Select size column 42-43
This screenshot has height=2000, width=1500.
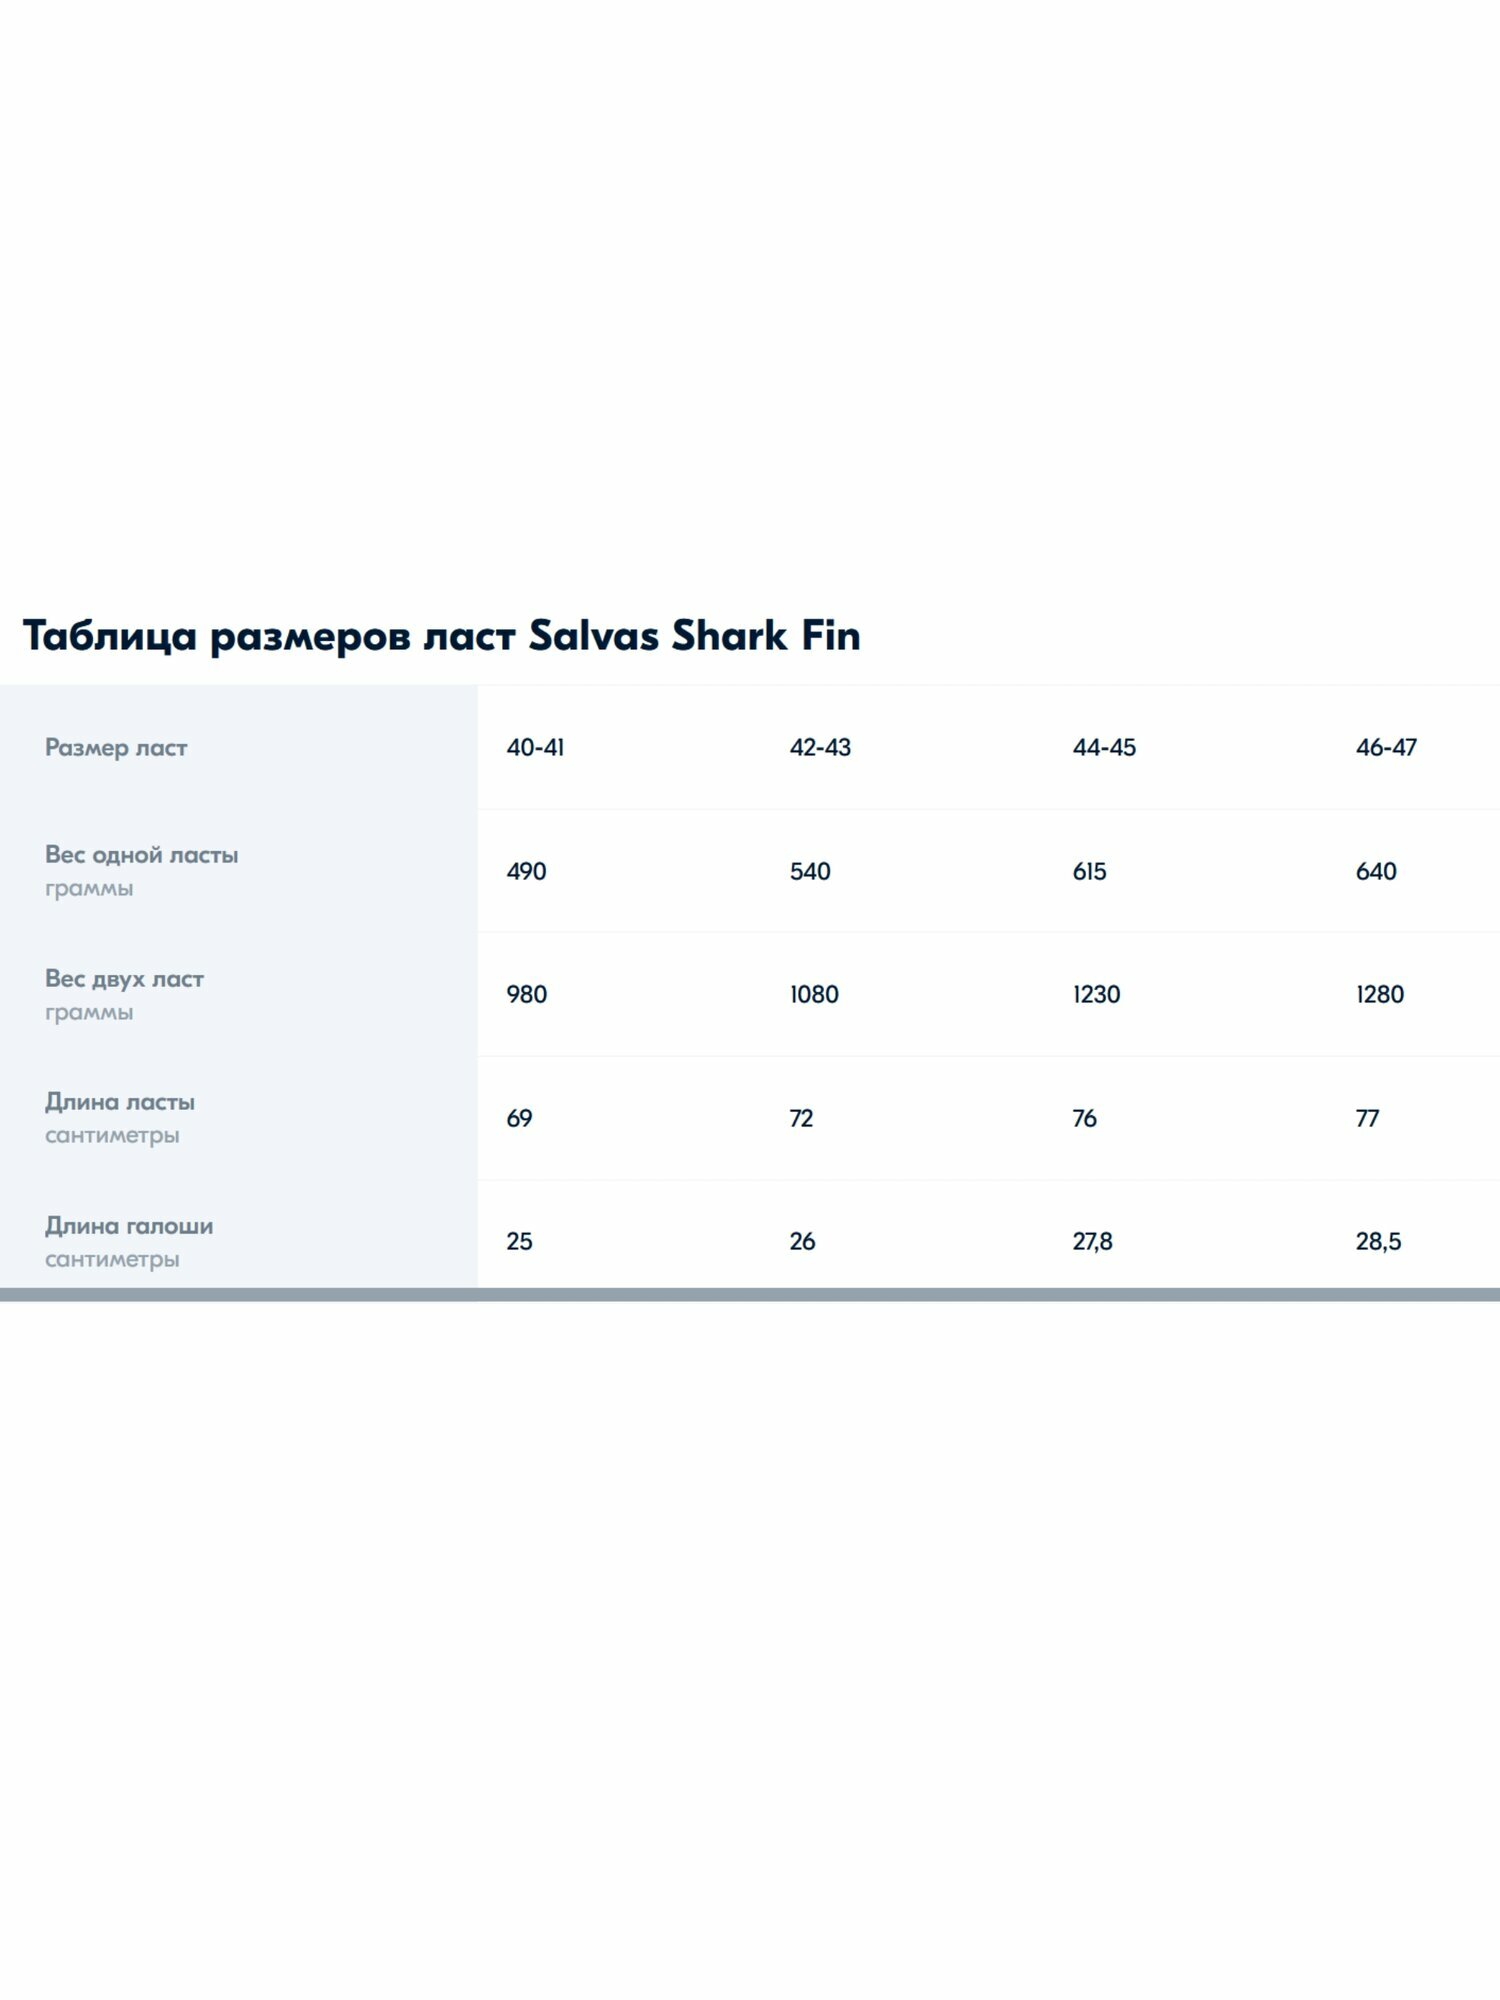pyautogui.click(x=820, y=748)
